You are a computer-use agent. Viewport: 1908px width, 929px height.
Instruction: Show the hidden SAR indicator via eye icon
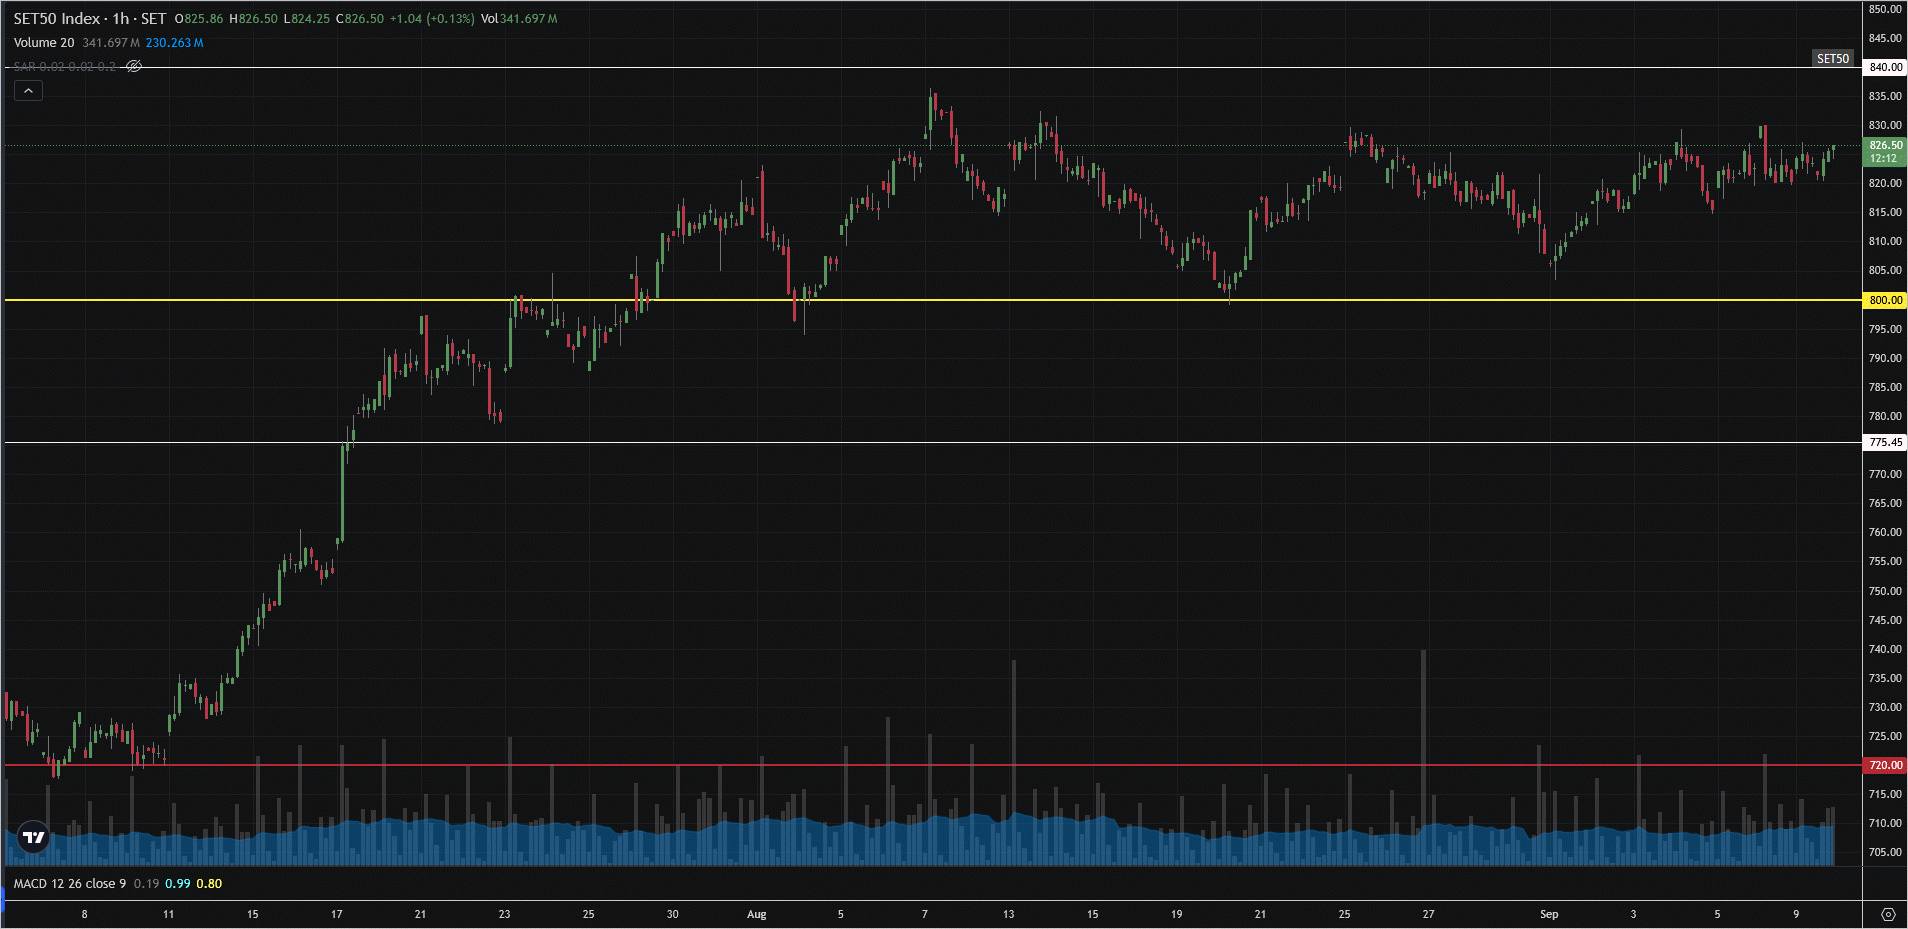click(x=134, y=66)
